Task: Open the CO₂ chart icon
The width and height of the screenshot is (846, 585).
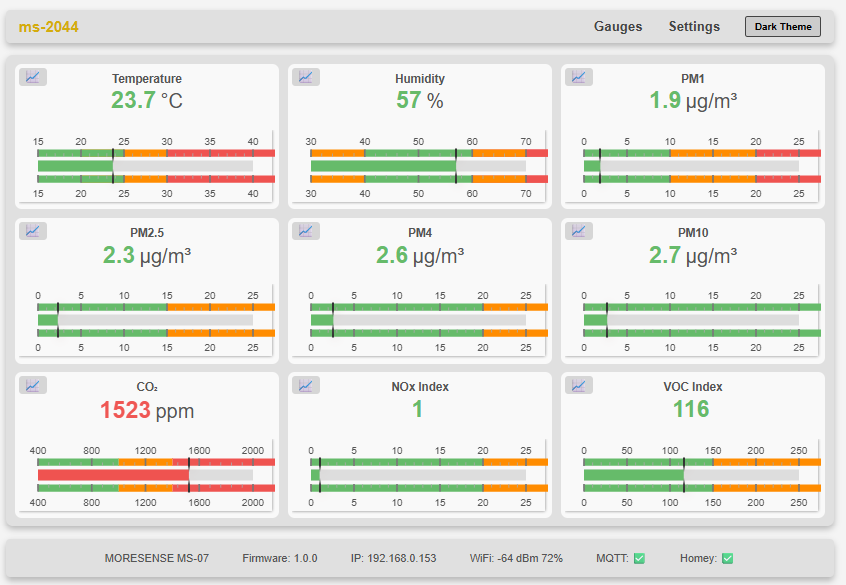Action: pyautogui.click(x=33, y=385)
